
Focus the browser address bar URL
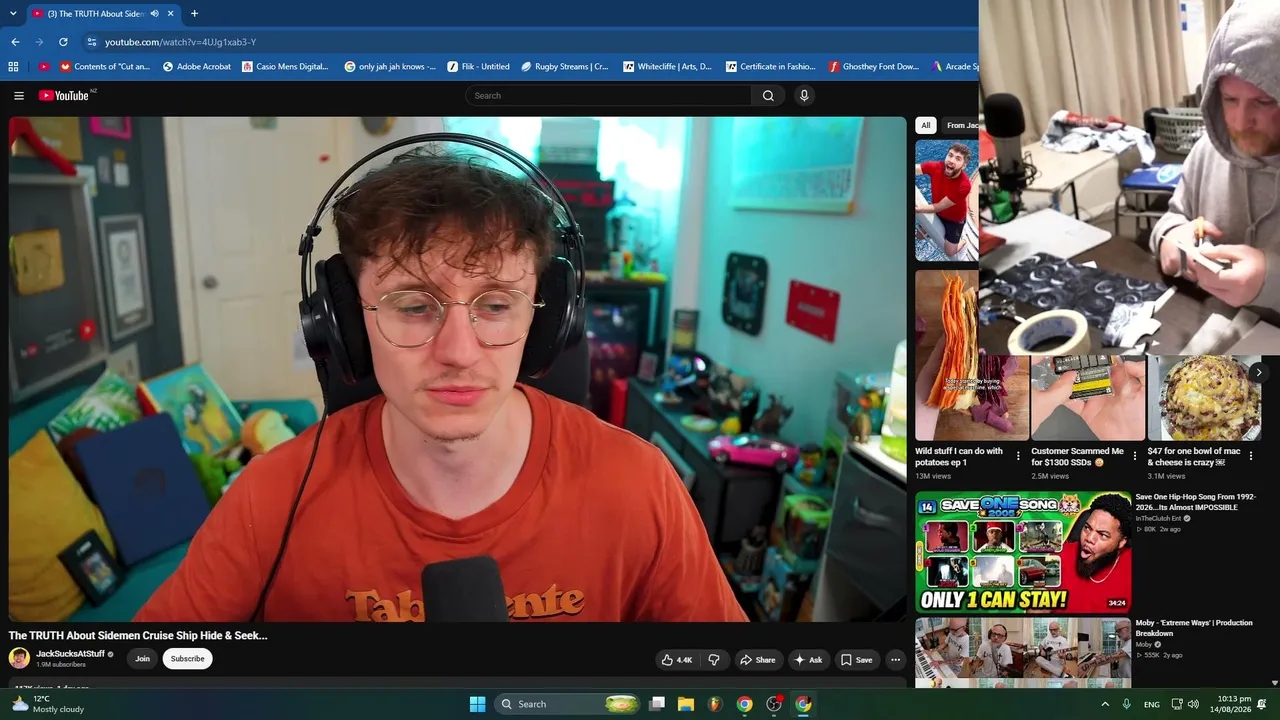(180, 42)
